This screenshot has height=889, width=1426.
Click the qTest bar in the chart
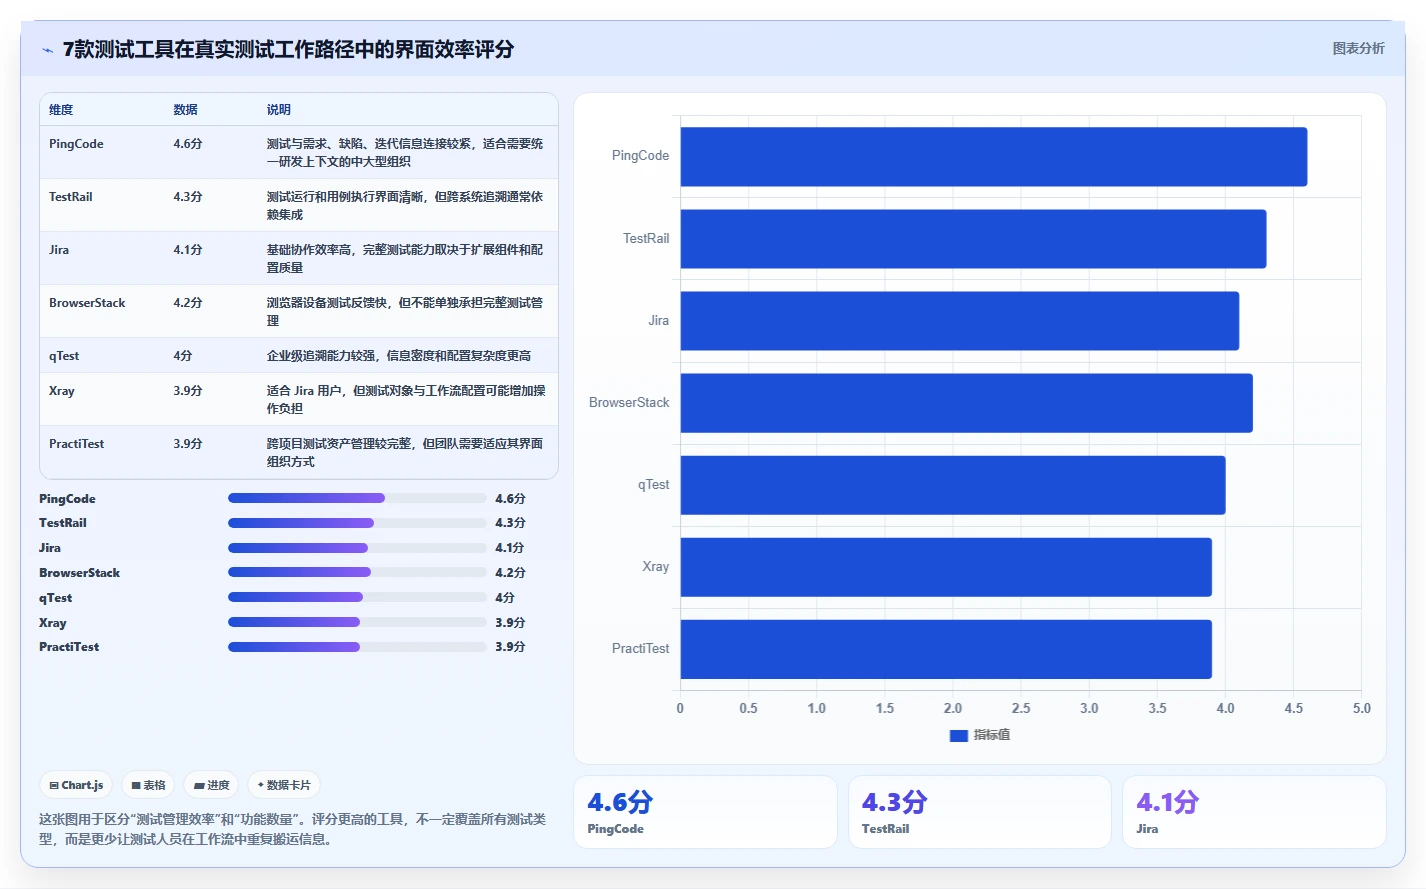953,485
